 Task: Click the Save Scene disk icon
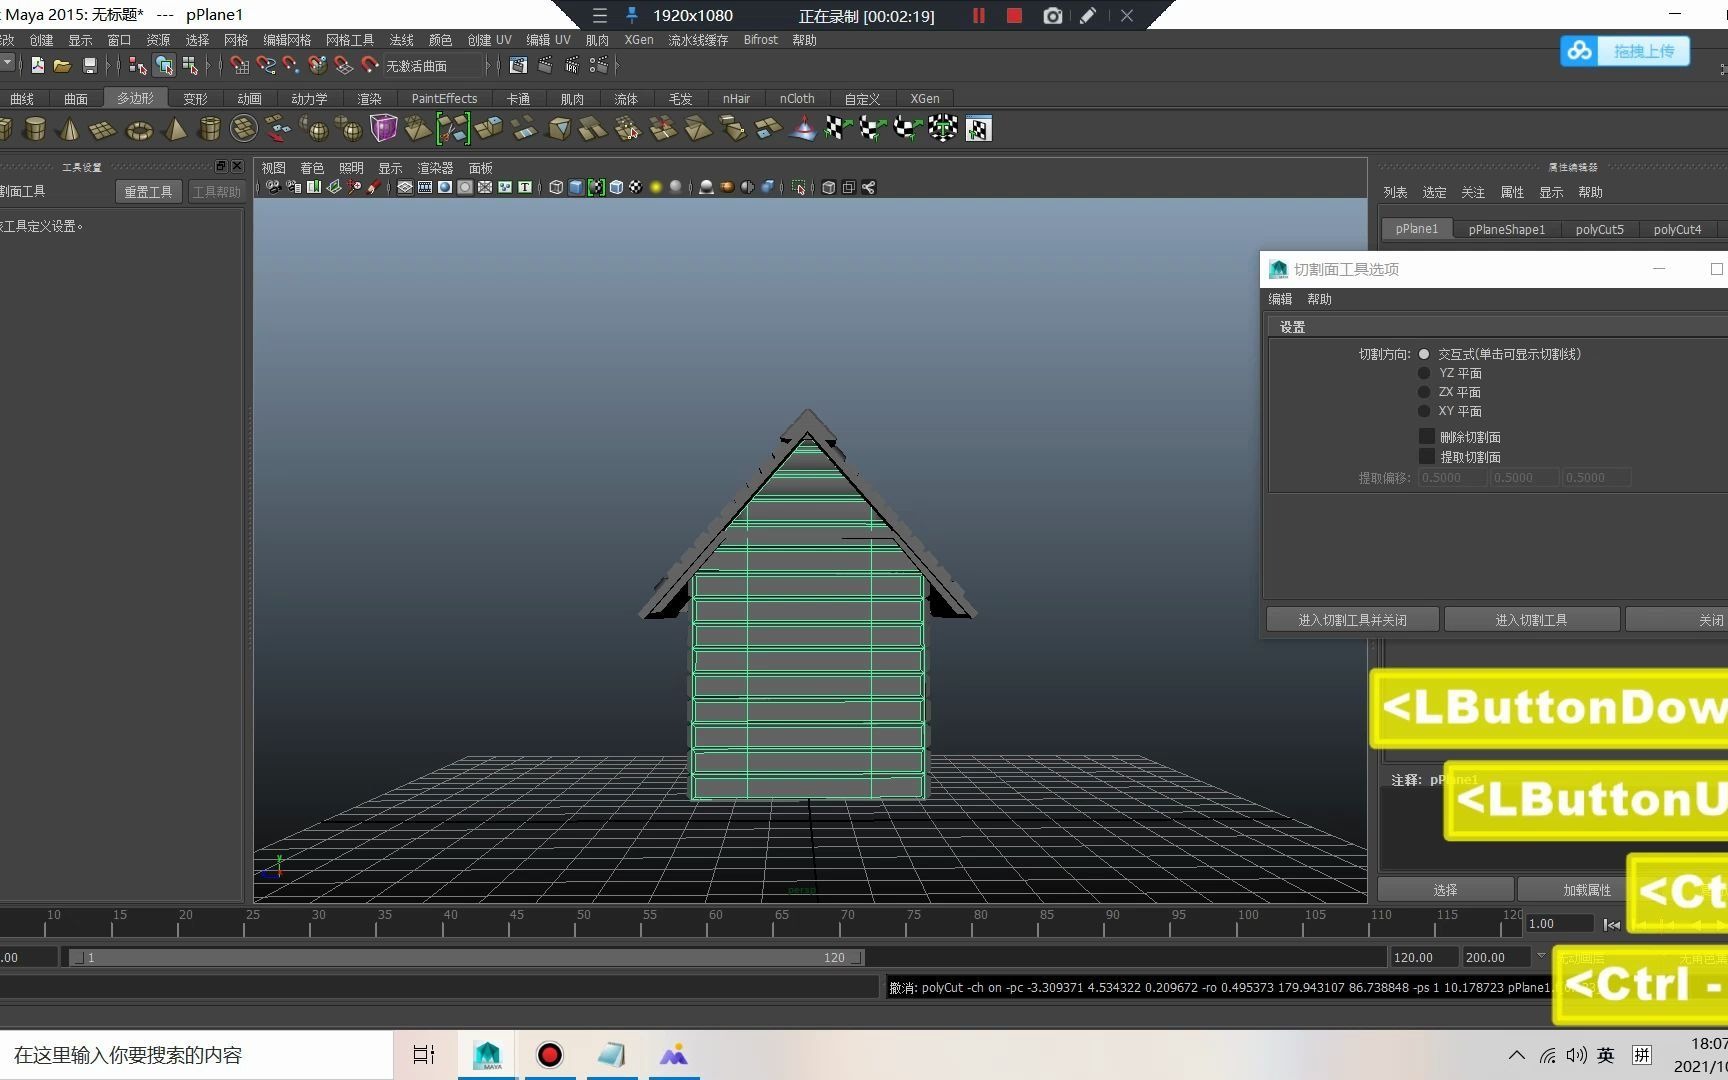coord(89,65)
